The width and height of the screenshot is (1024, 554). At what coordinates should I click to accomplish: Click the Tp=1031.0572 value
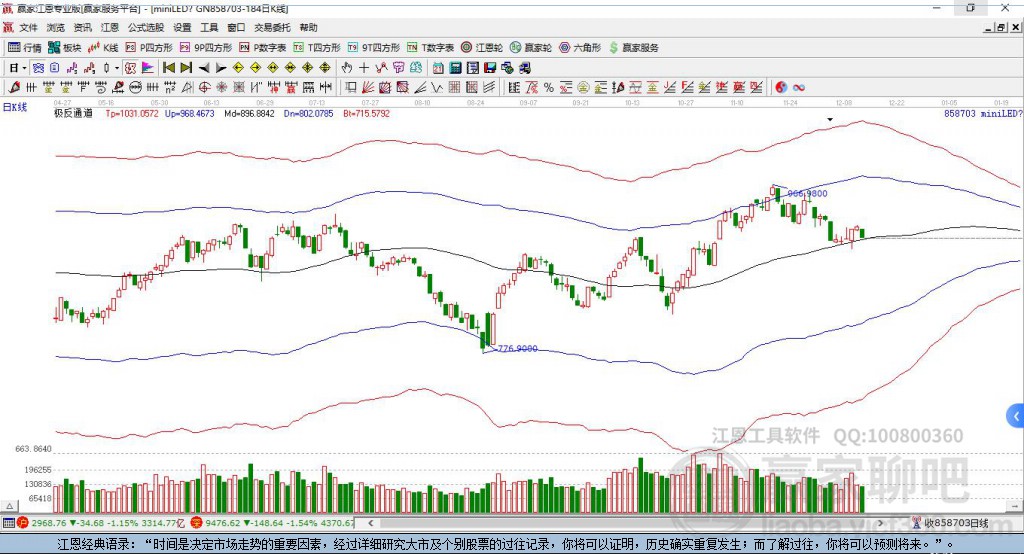point(132,113)
